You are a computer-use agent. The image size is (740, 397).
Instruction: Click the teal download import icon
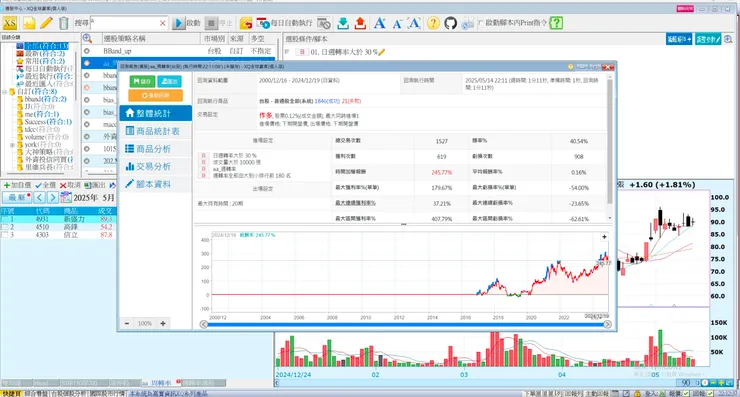click(x=344, y=23)
